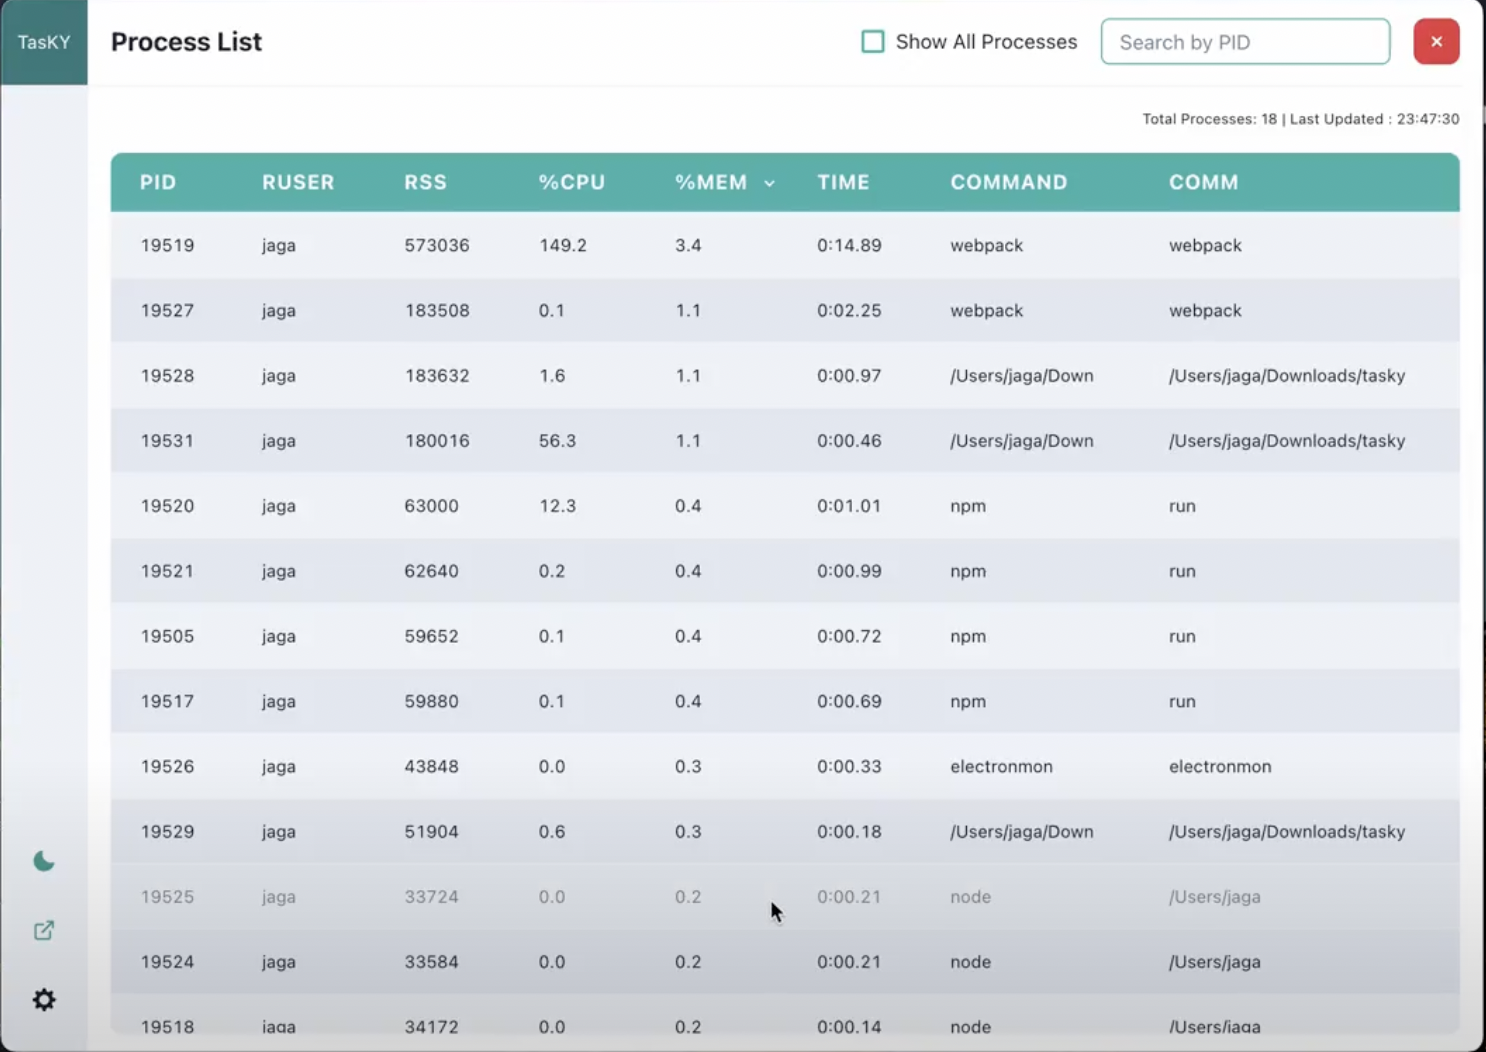The image size is (1486, 1052).
Task: Click the sort chevron next to %MEM
Action: pyautogui.click(x=769, y=184)
